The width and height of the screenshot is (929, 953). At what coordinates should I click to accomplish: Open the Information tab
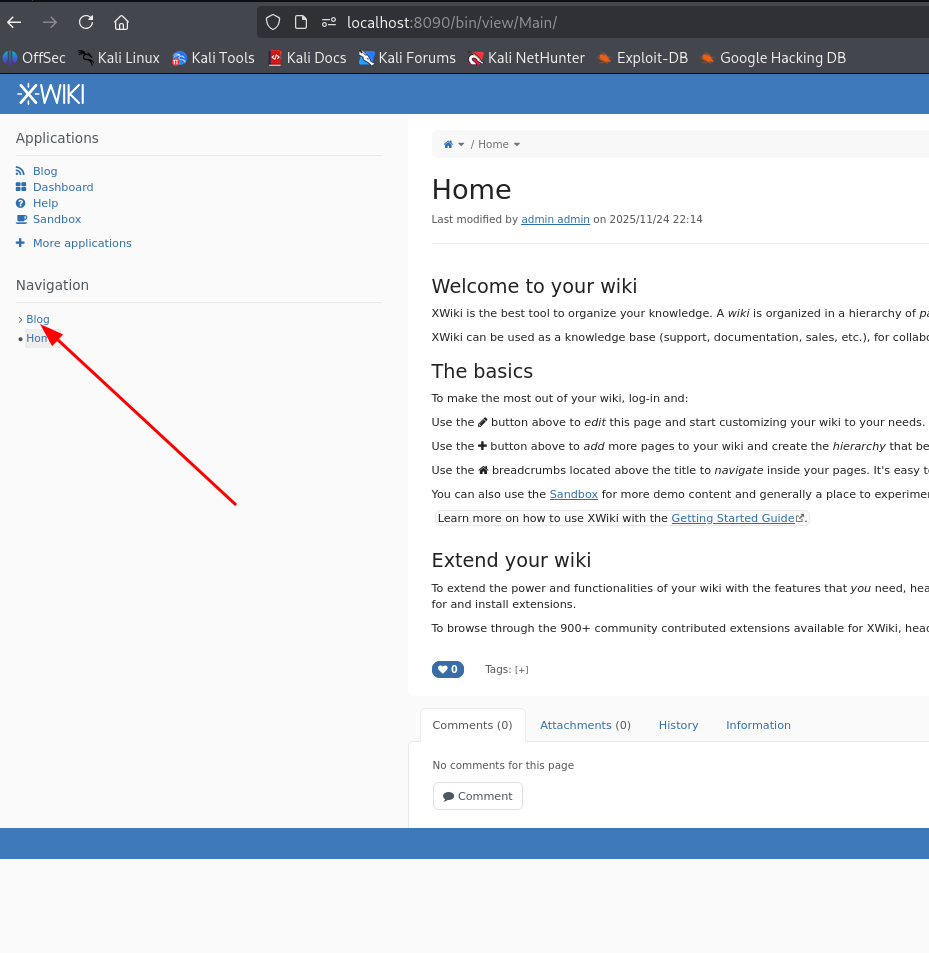758,725
